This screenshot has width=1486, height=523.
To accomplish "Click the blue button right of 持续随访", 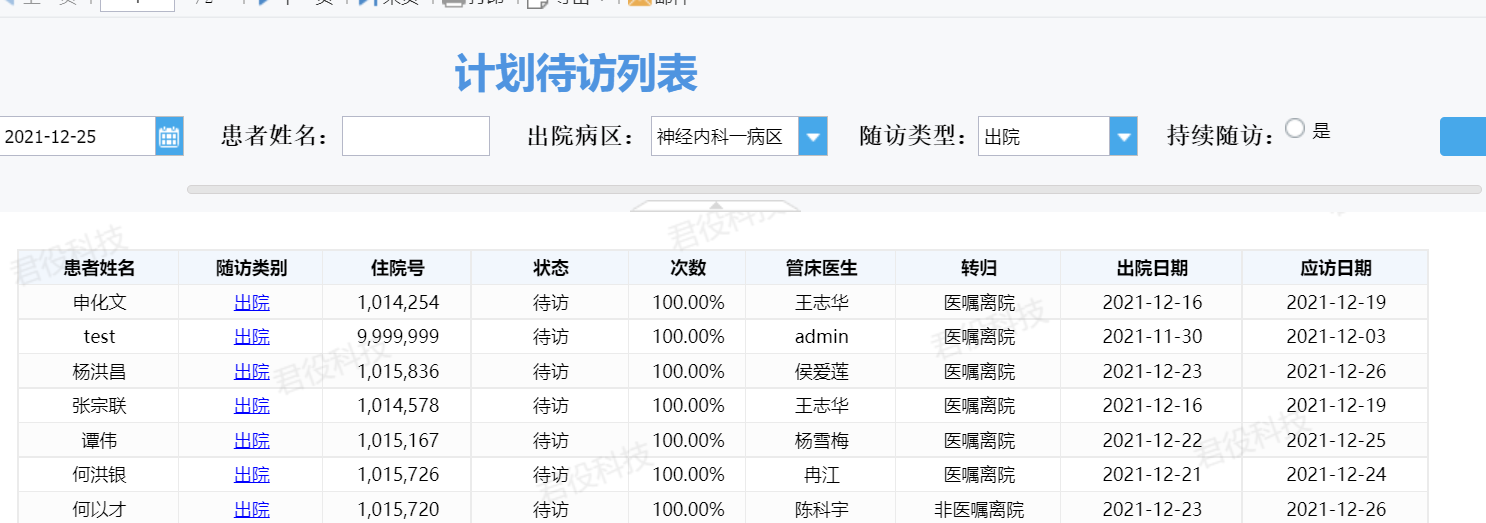I will point(1462,136).
